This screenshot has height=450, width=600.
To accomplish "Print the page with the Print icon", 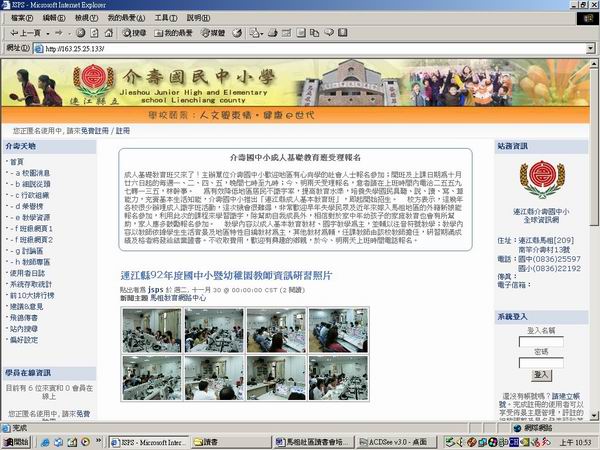I will point(272,33).
